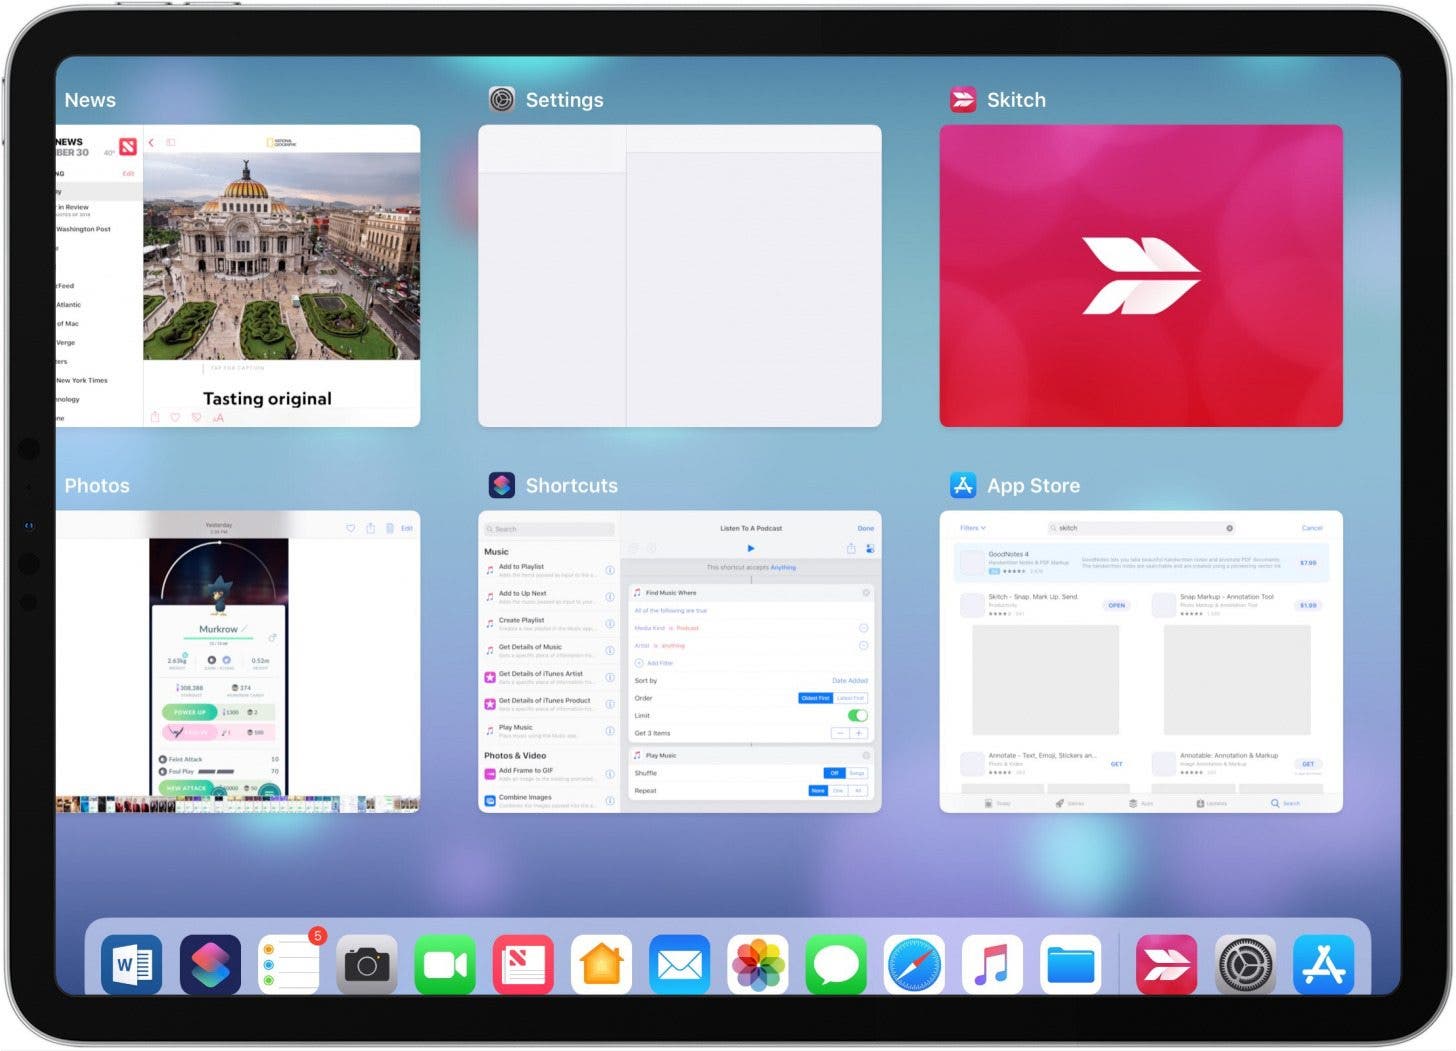This screenshot has height=1051, width=1456.
Task: Tap the Shortcuts icon beside its title
Action: [x=502, y=485]
